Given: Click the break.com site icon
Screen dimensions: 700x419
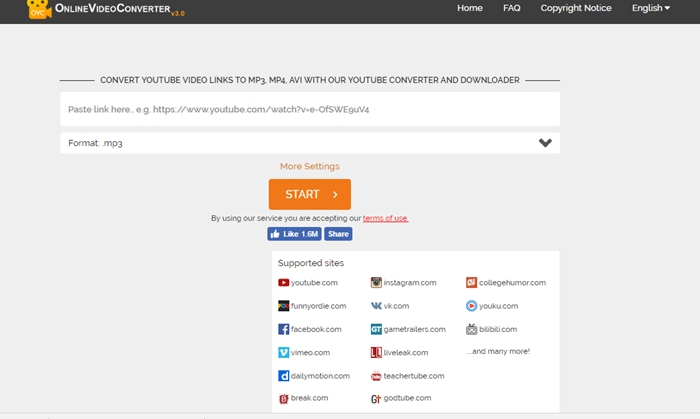Looking at the screenshot, I should point(283,398).
